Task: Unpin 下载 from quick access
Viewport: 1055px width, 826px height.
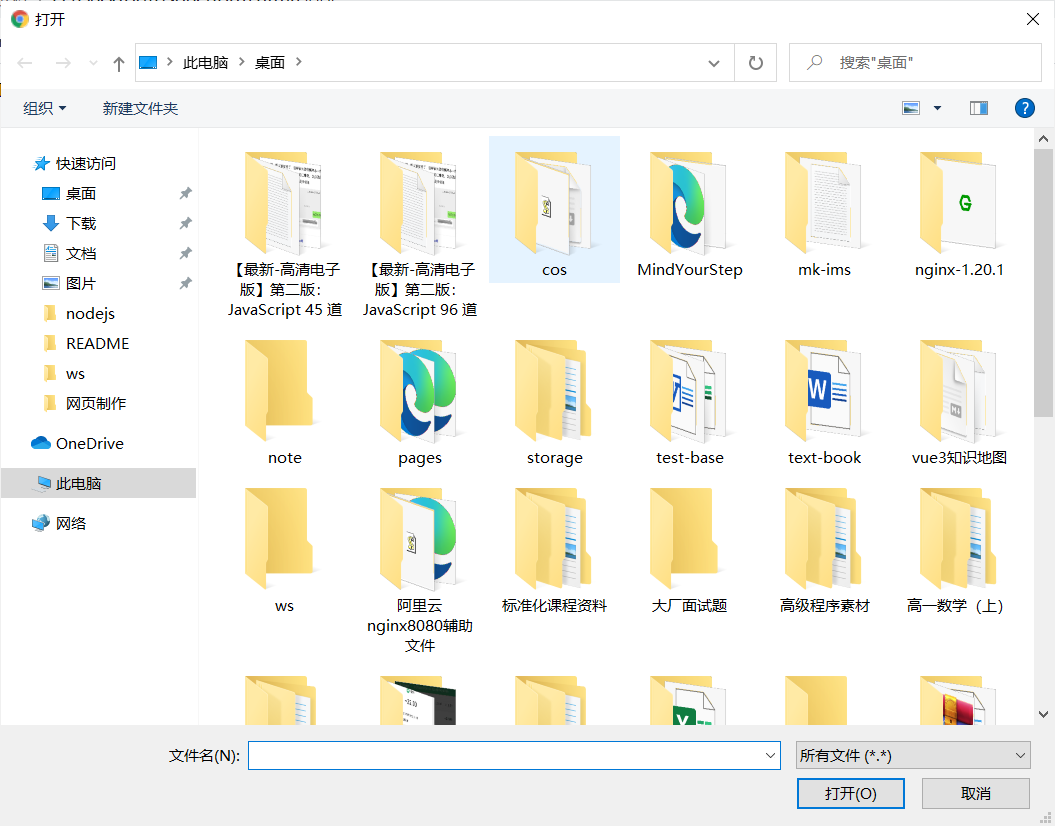Action: [185, 223]
